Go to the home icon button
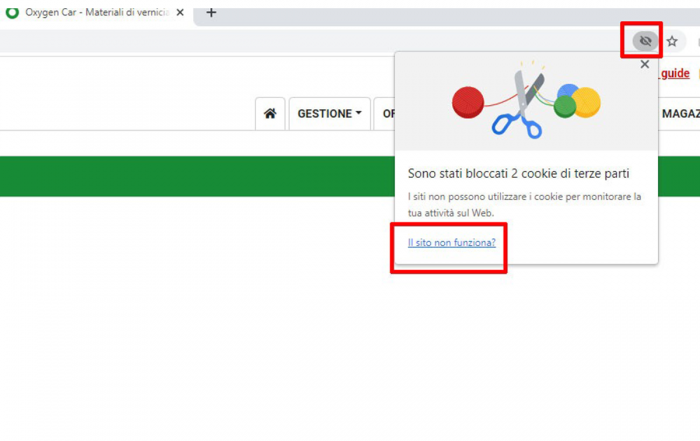The image size is (700, 441). (x=270, y=113)
